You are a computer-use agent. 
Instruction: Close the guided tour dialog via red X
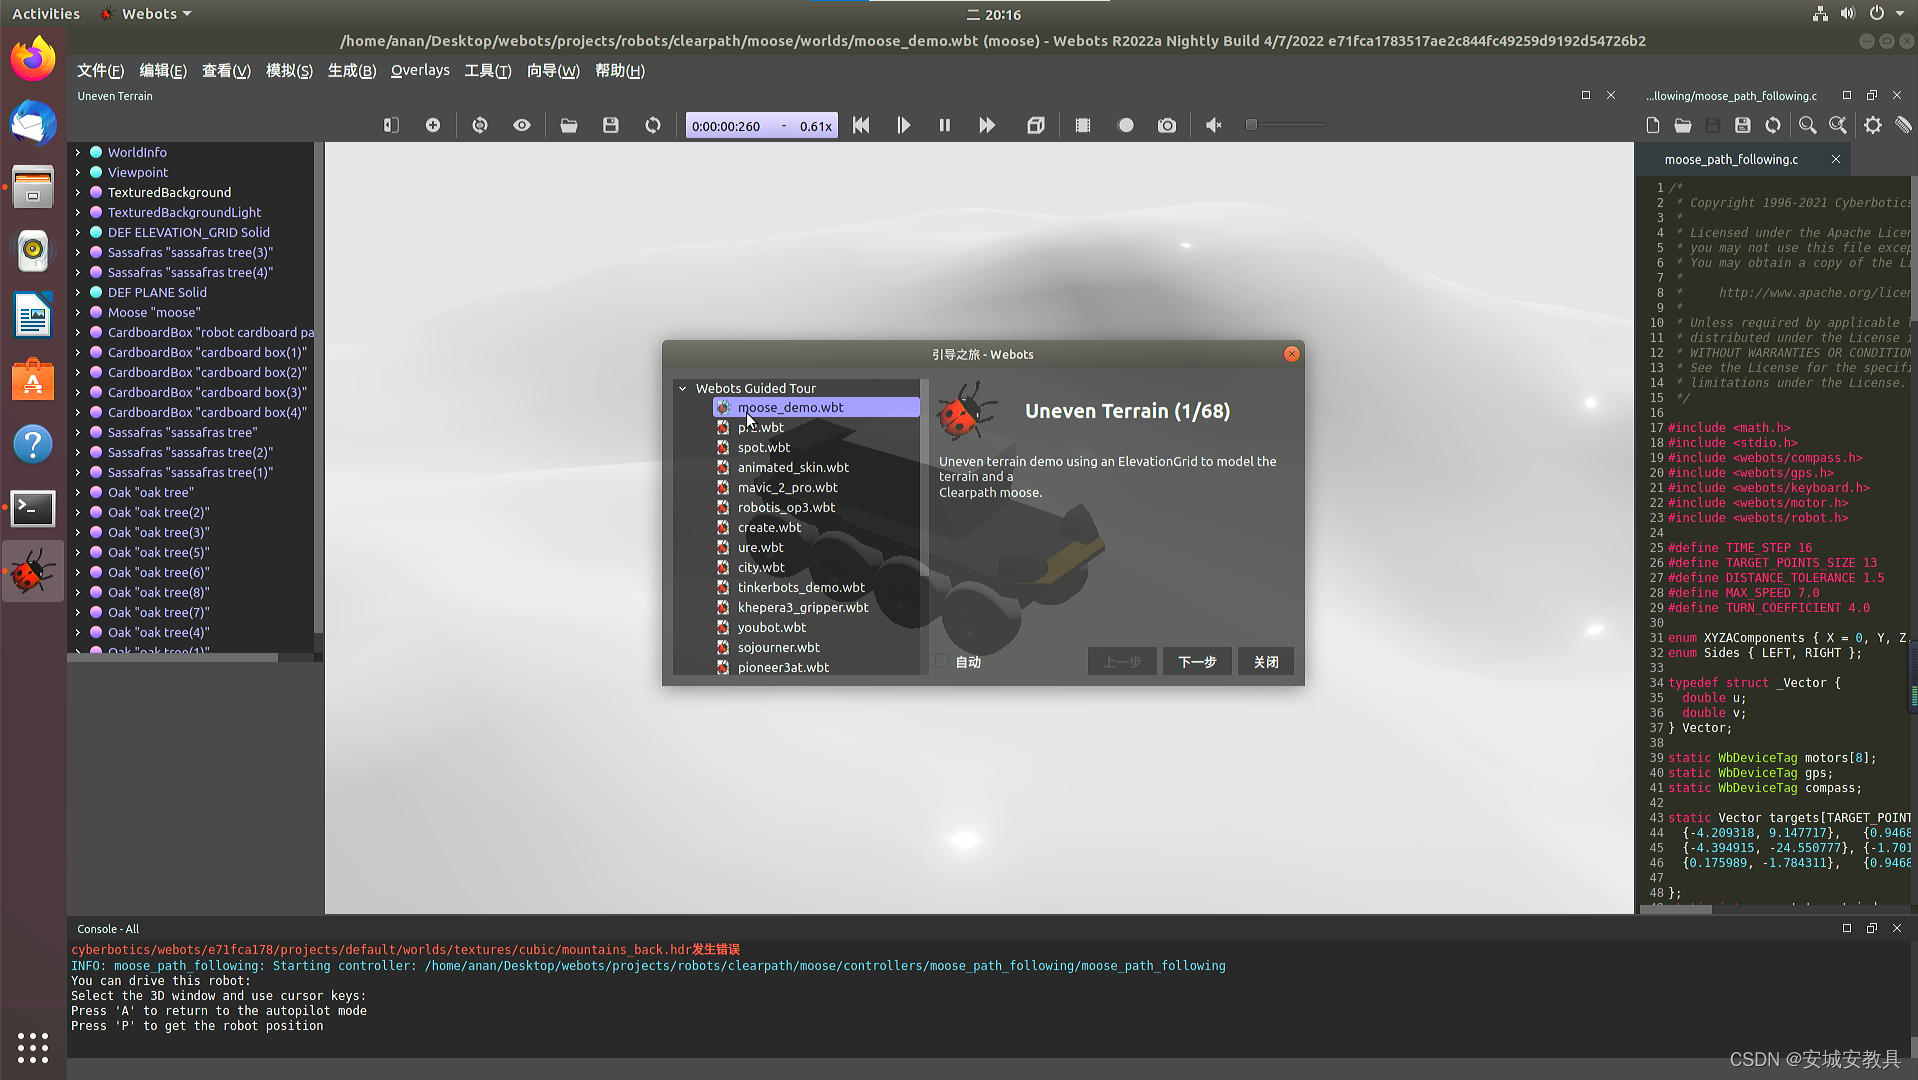click(1292, 354)
